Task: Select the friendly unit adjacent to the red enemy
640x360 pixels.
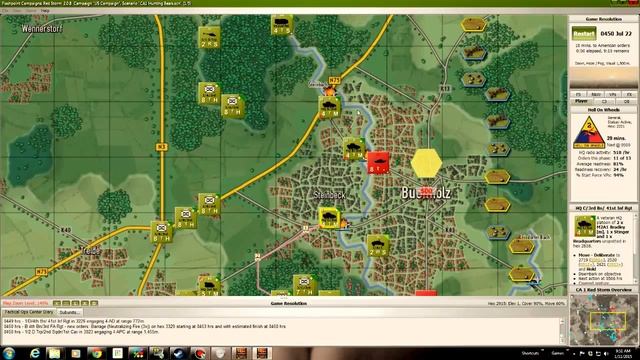Action: pyautogui.click(x=353, y=149)
